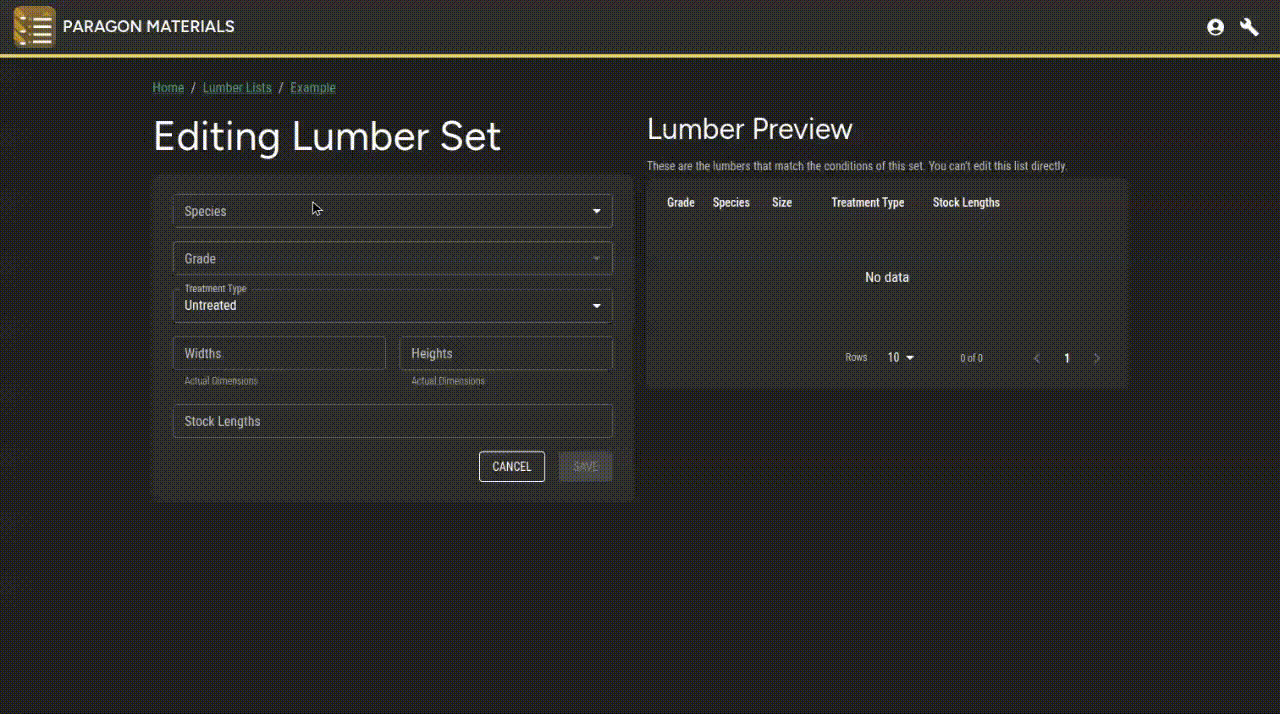Click the Save button

click(x=585, y=467)
